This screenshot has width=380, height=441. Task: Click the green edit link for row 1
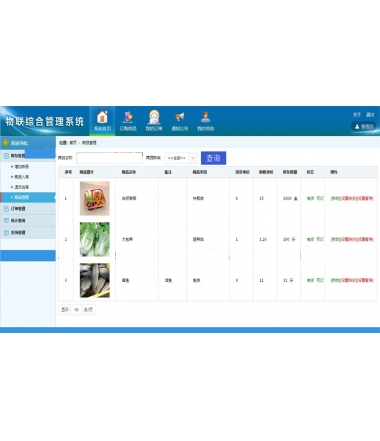pos(334,198)
